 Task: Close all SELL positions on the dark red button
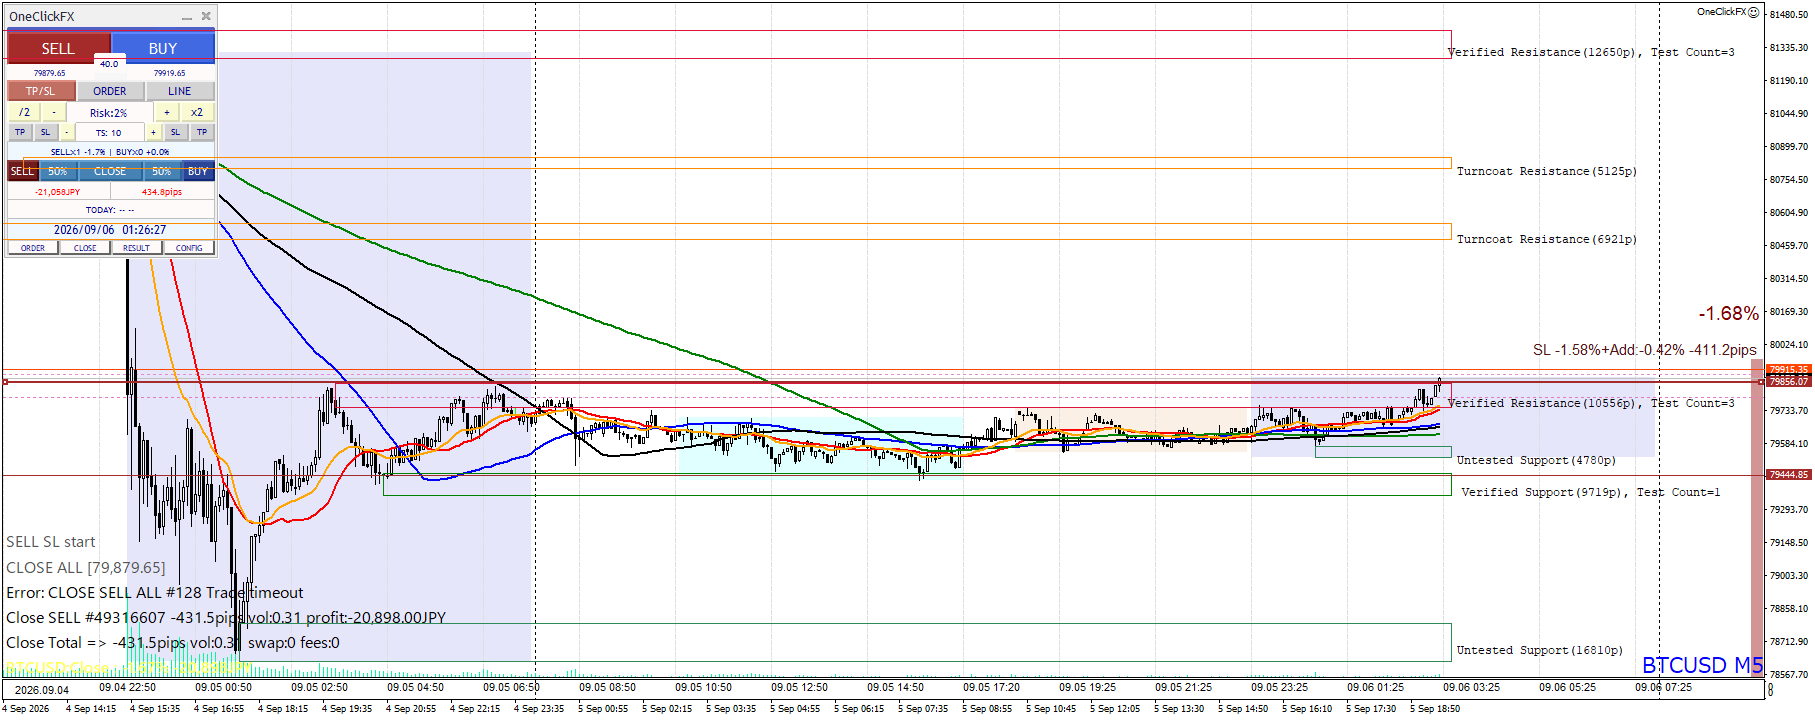point(22,171)
